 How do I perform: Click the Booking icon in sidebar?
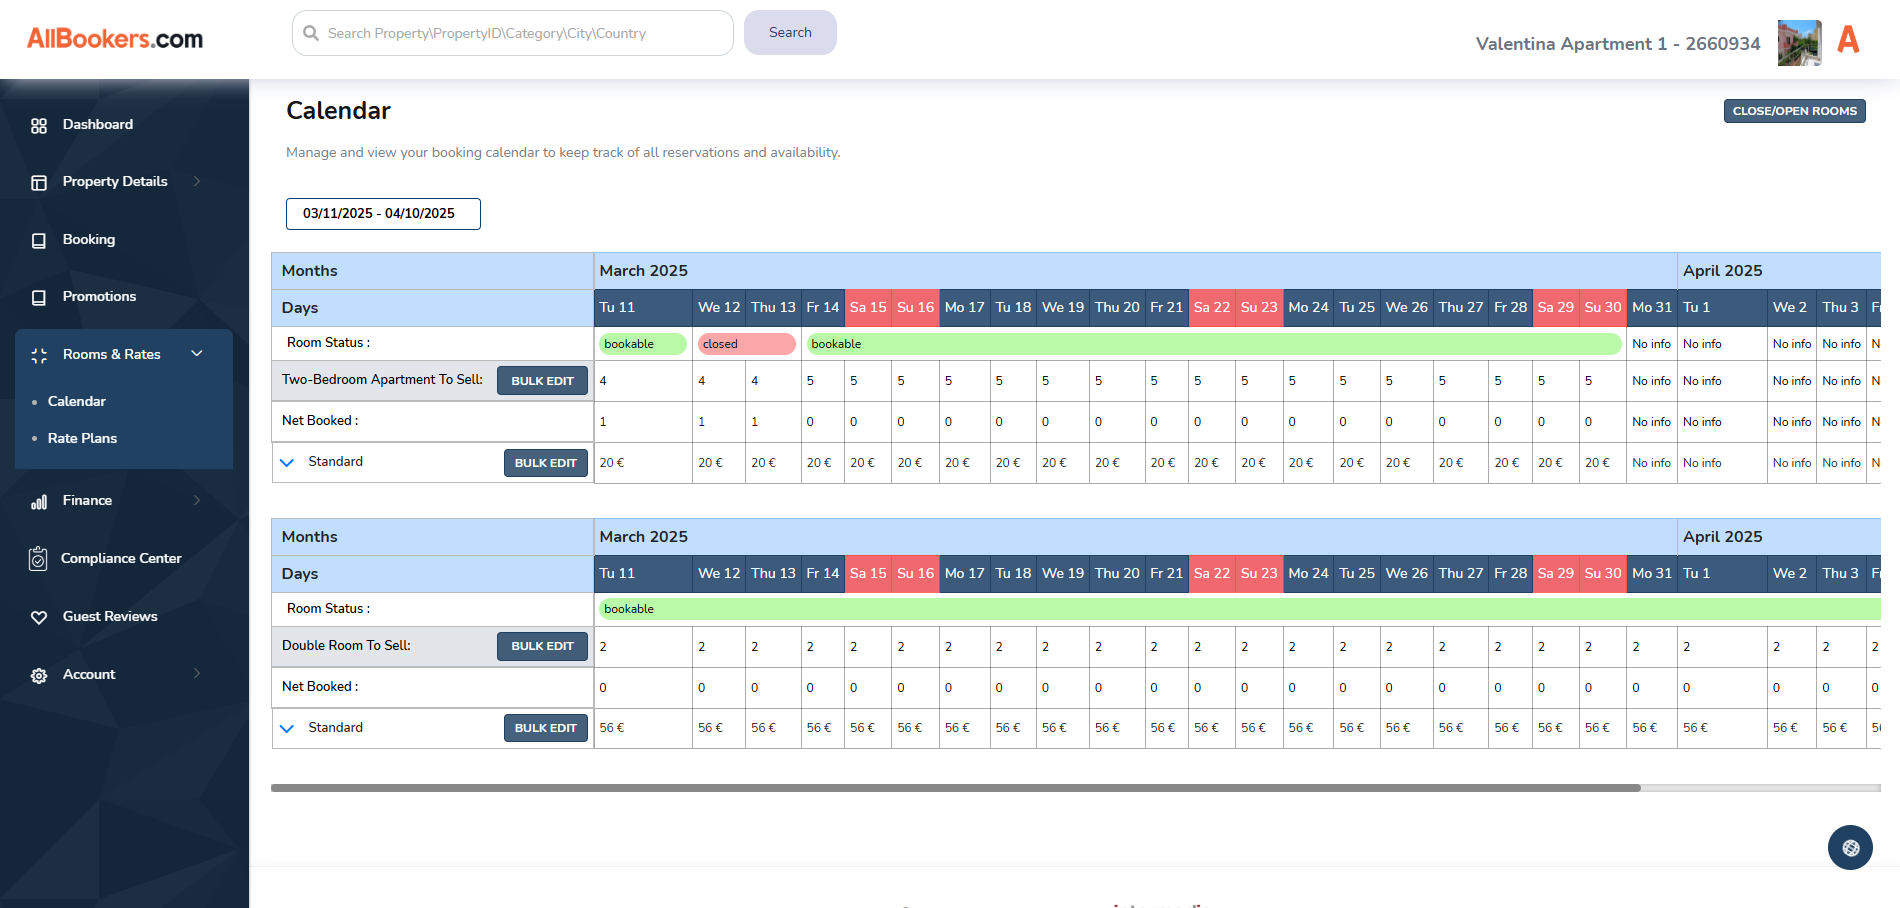tap(39, 241)
